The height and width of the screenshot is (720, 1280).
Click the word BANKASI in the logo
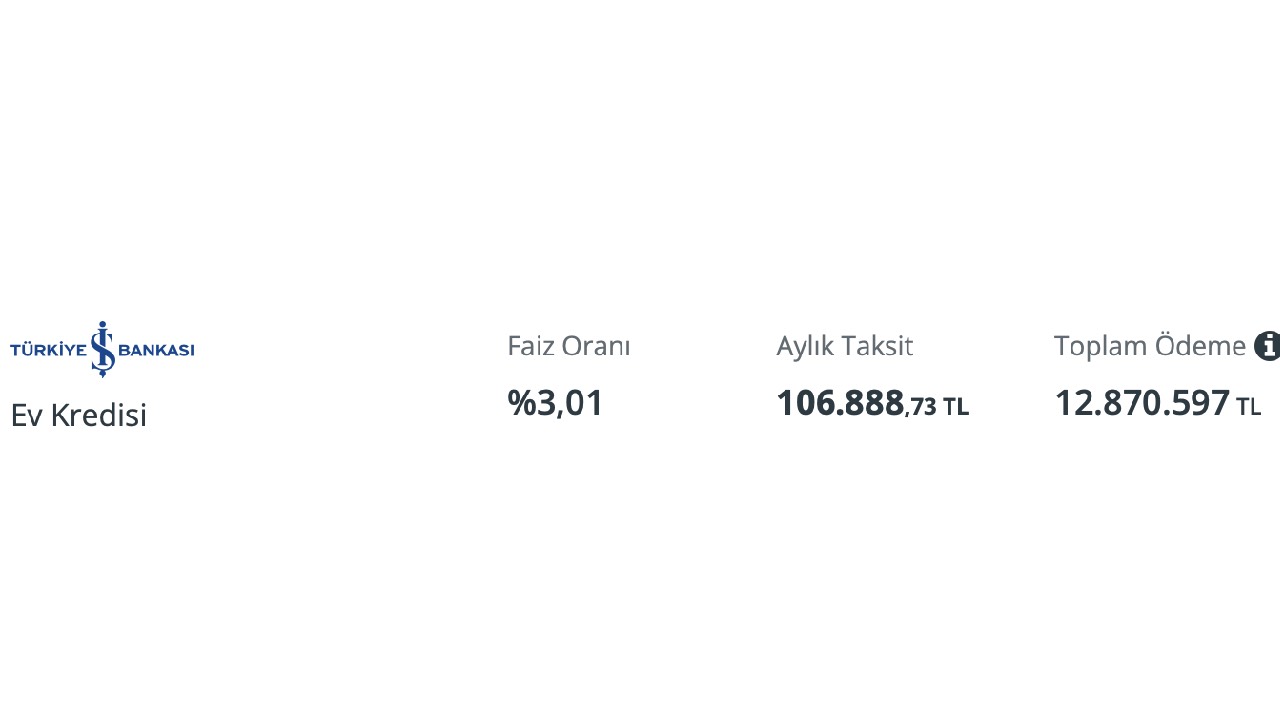[156, 350]
